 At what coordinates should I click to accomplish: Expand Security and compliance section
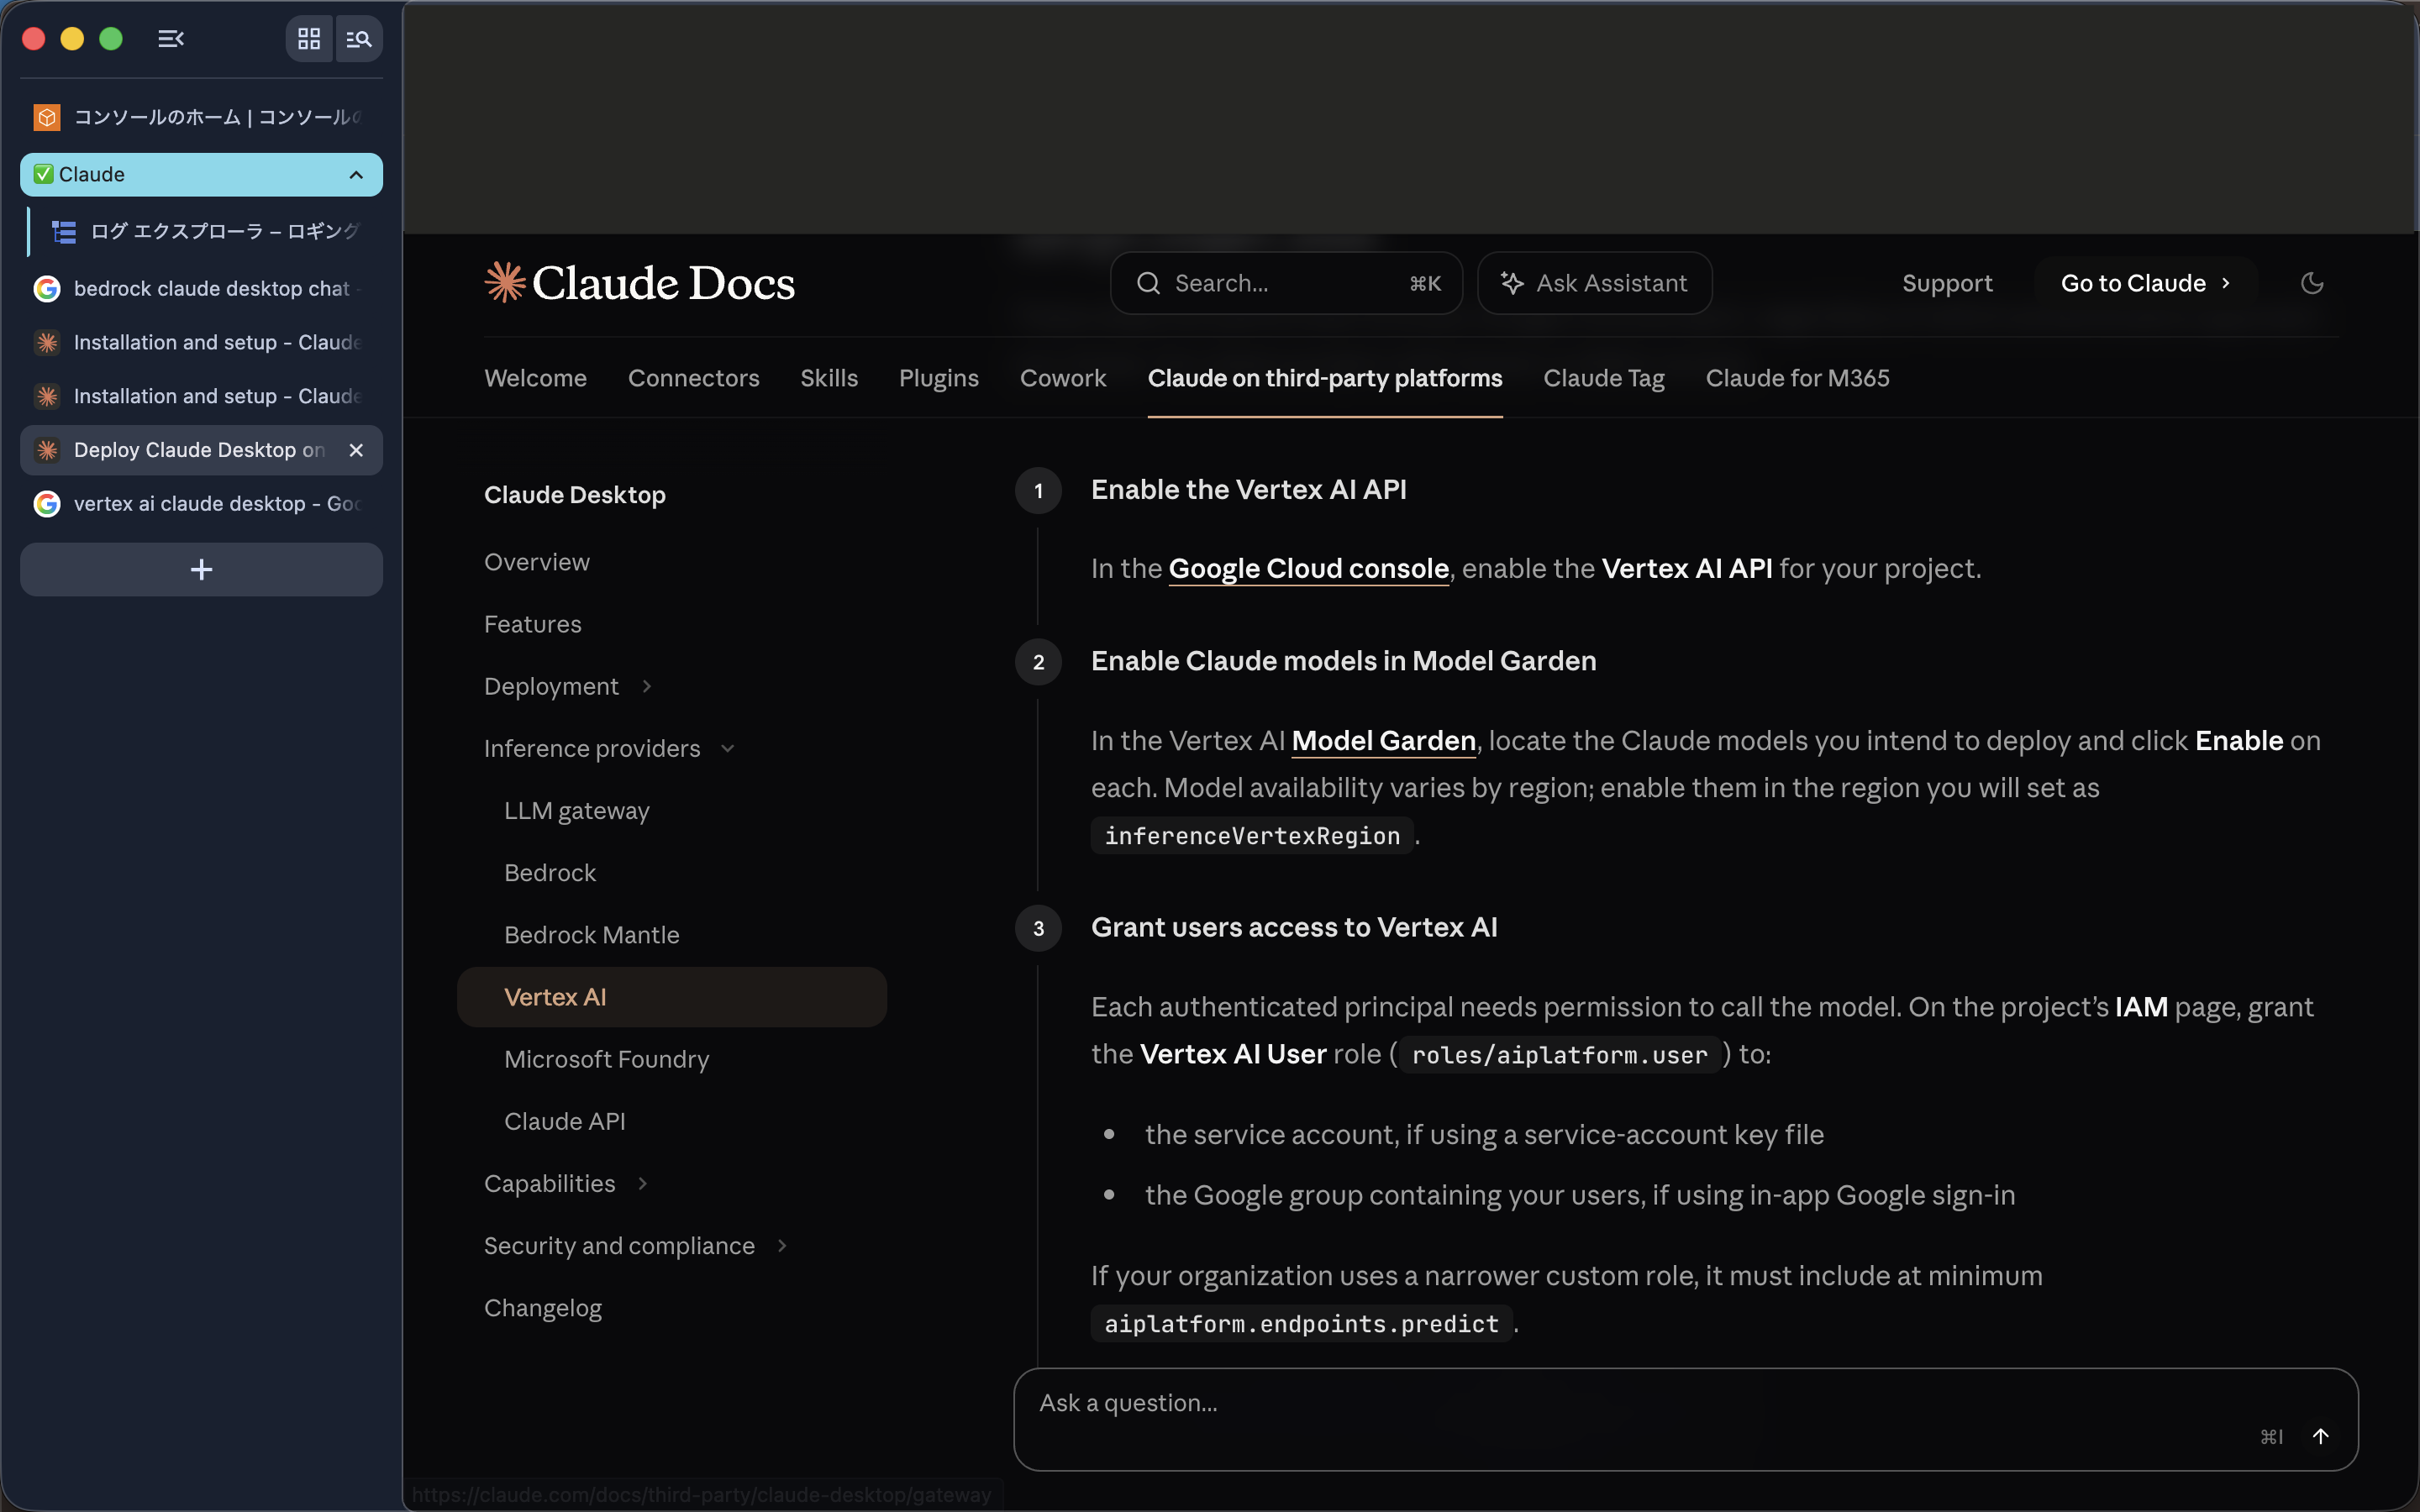pyautogui.click(x=636, y=1245)
